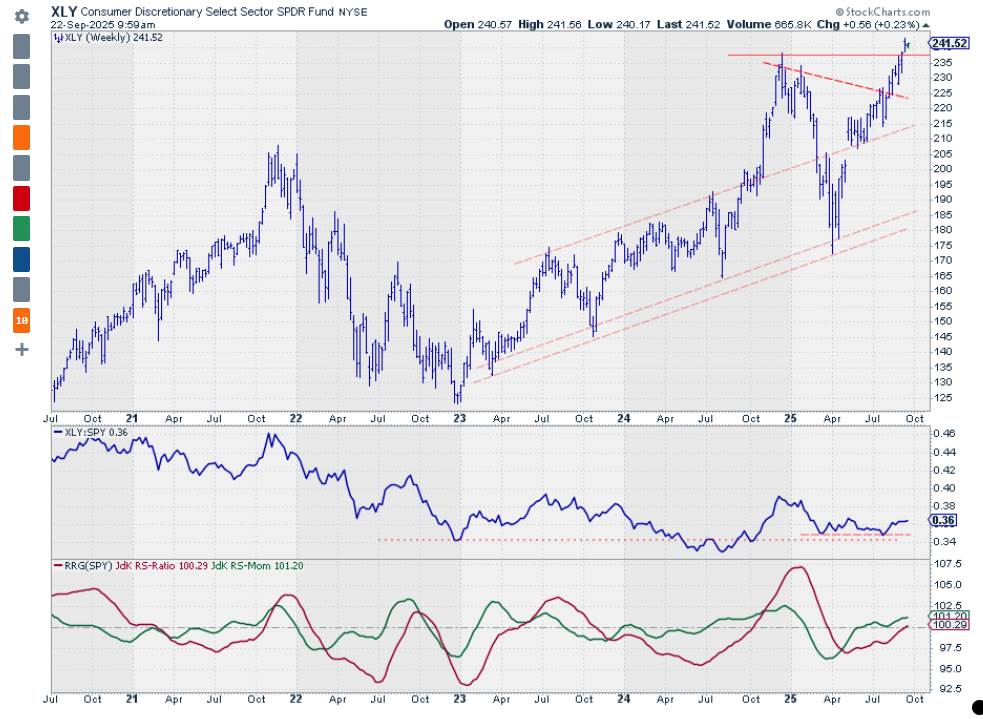
Task: Click the gray square below the blue square
Action: [22, 290]
